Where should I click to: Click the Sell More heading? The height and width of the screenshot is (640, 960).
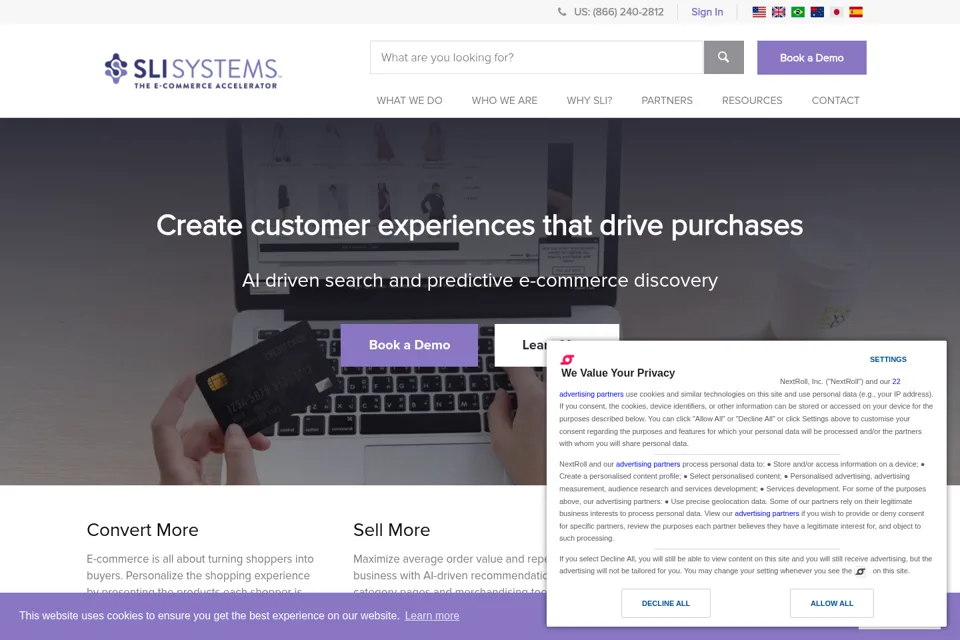click(x=392, y=530)
